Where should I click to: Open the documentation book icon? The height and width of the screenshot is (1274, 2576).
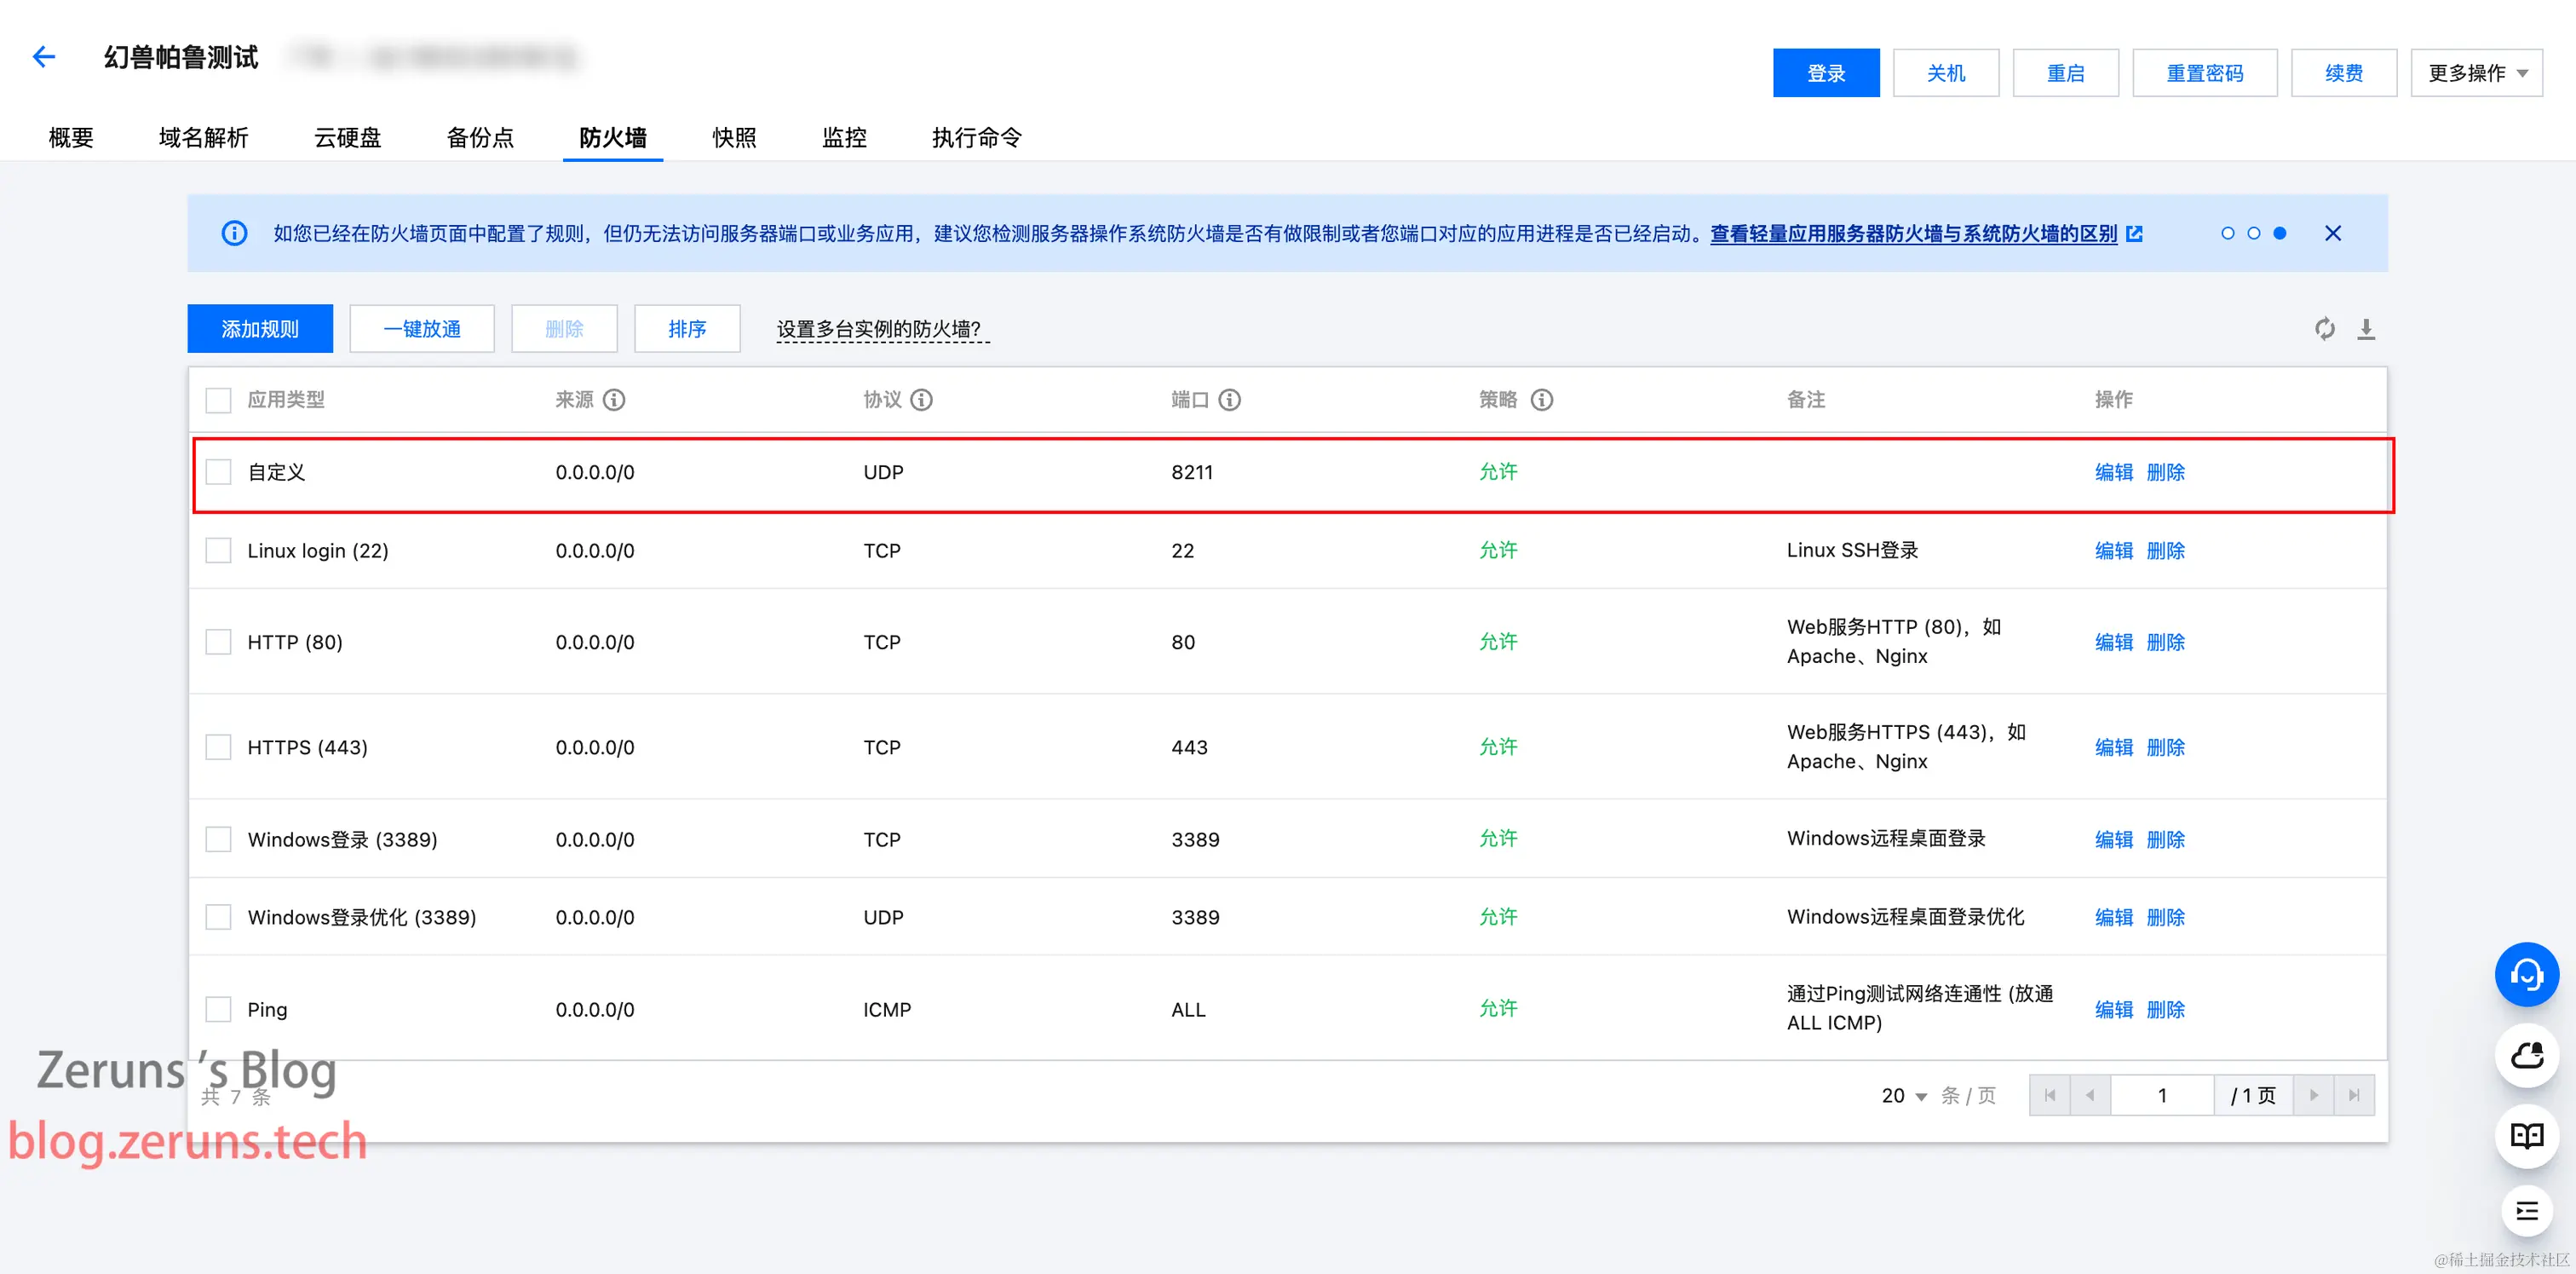[2526, 1136]
